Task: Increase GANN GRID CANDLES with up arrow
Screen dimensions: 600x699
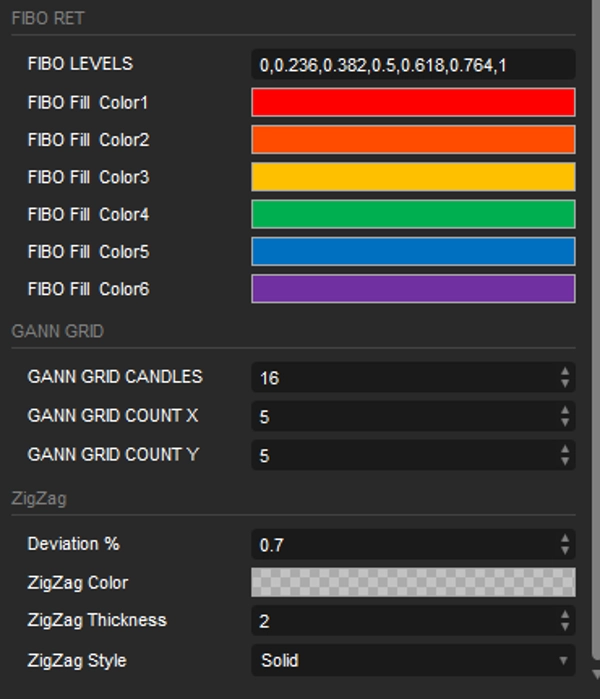Action: (565, 372)
